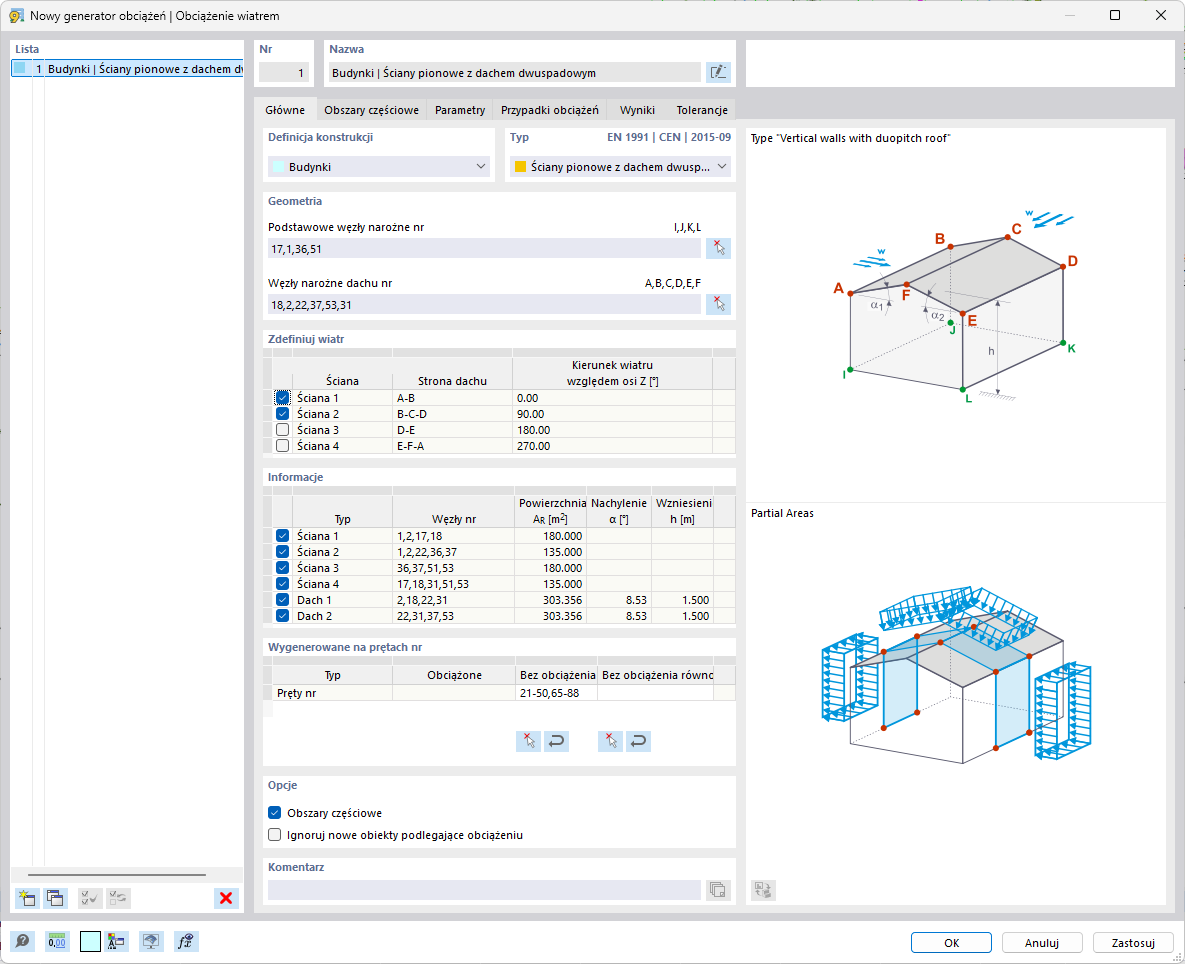Screen dimensions: 1185x964
Task: Enable Ignoruj nowe obiekty podlegające obciążeniu
Action: click(275, 835)
